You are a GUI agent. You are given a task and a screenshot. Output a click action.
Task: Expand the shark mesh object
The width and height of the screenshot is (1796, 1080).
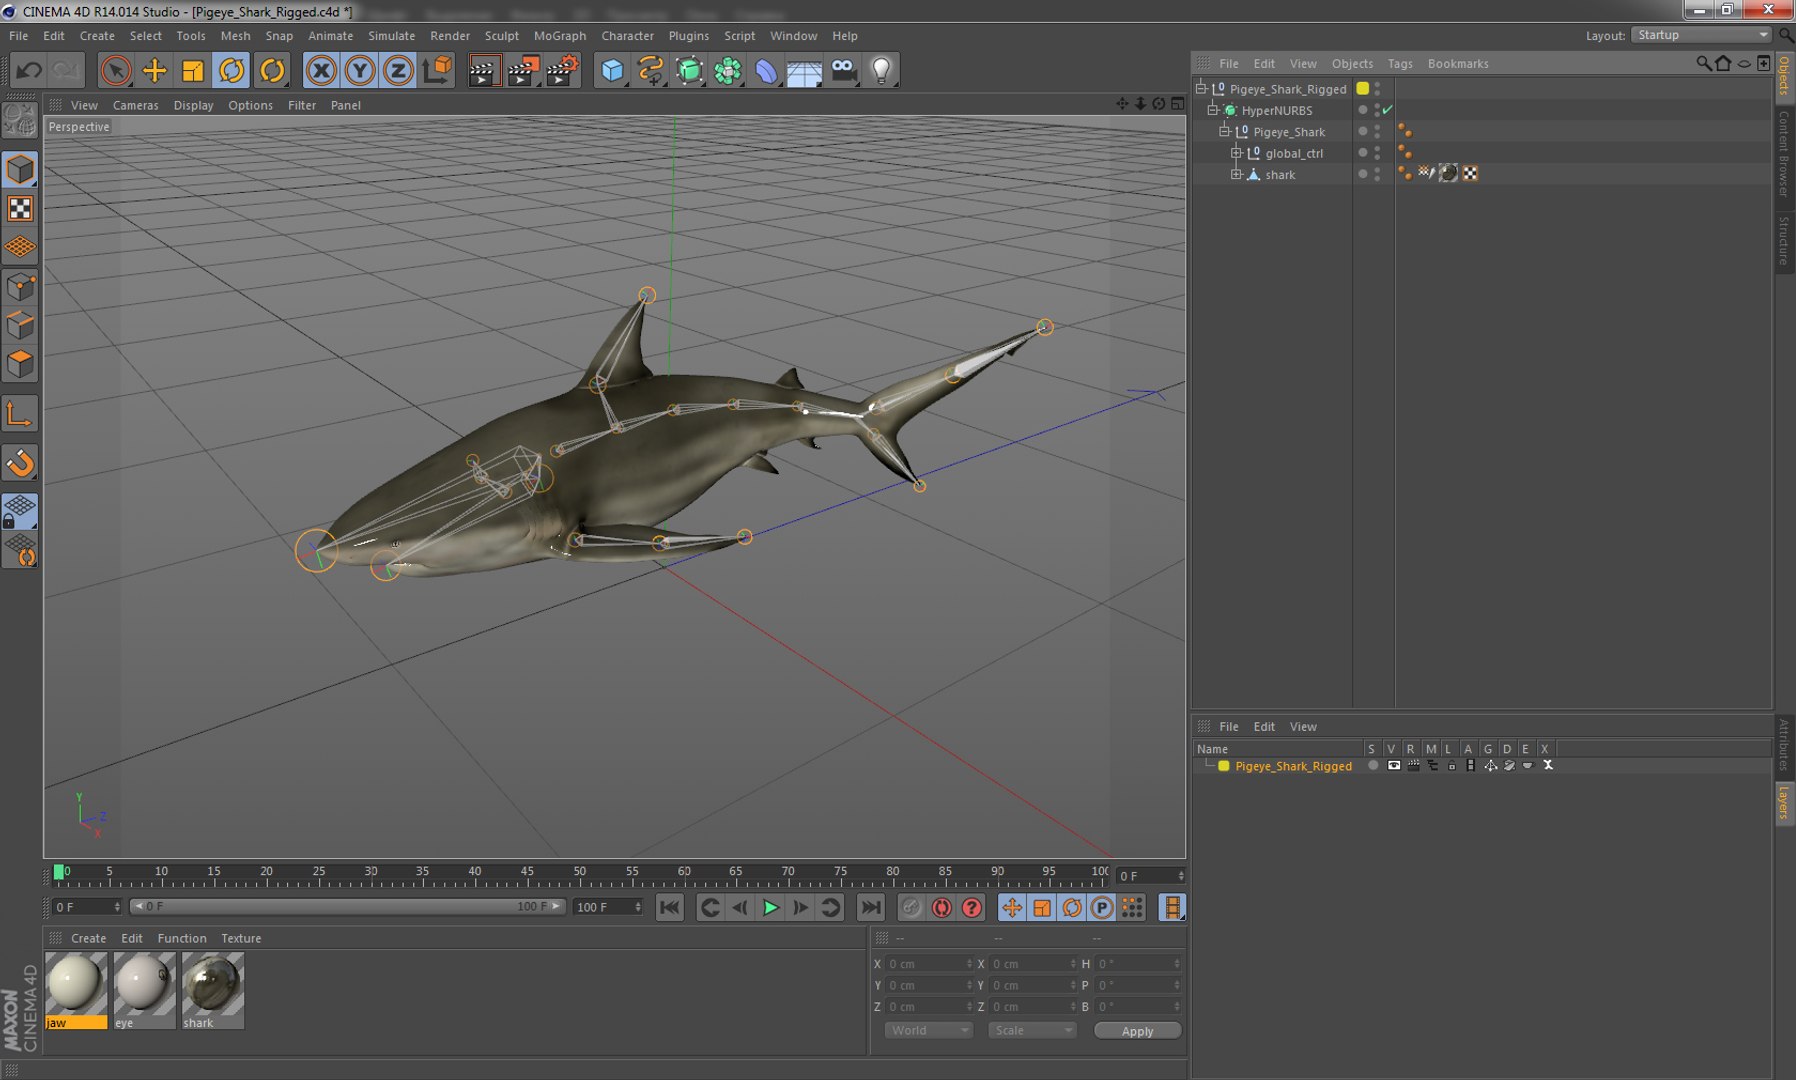pyautogui.click(x=1237, y=174)
